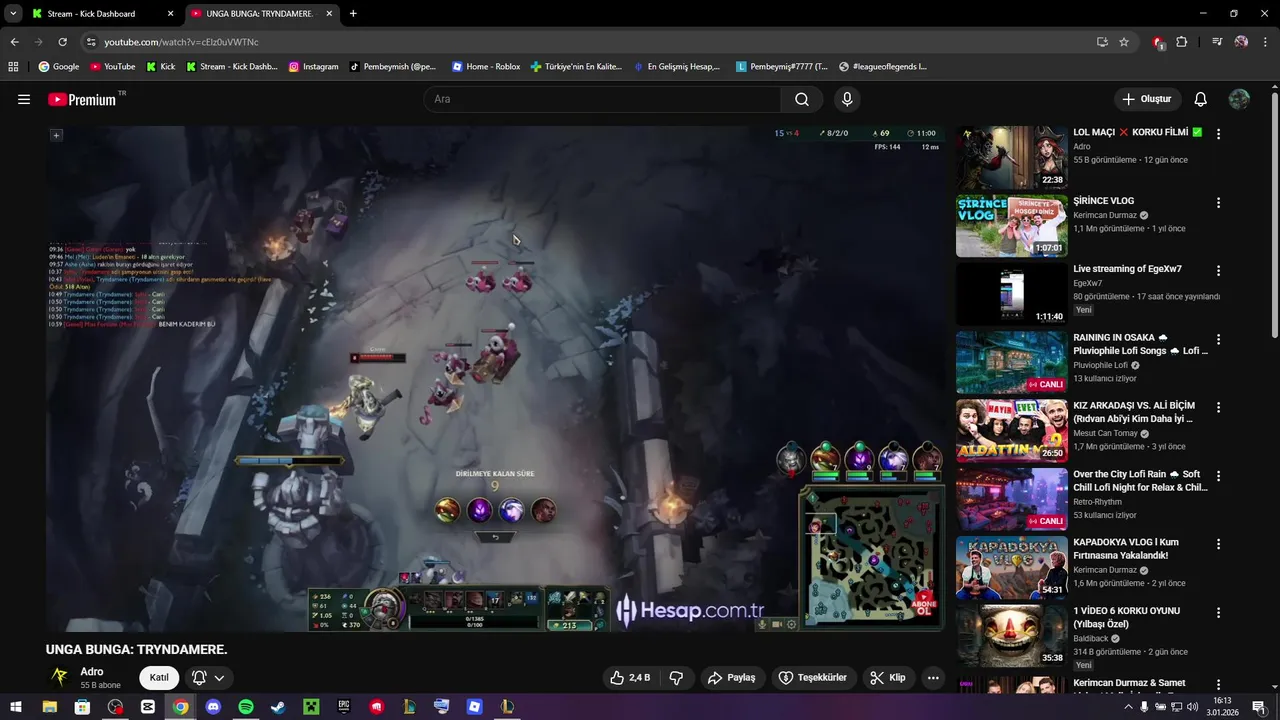
Task: Open the YouTube account avatar menu
Action: [1239, 99]
